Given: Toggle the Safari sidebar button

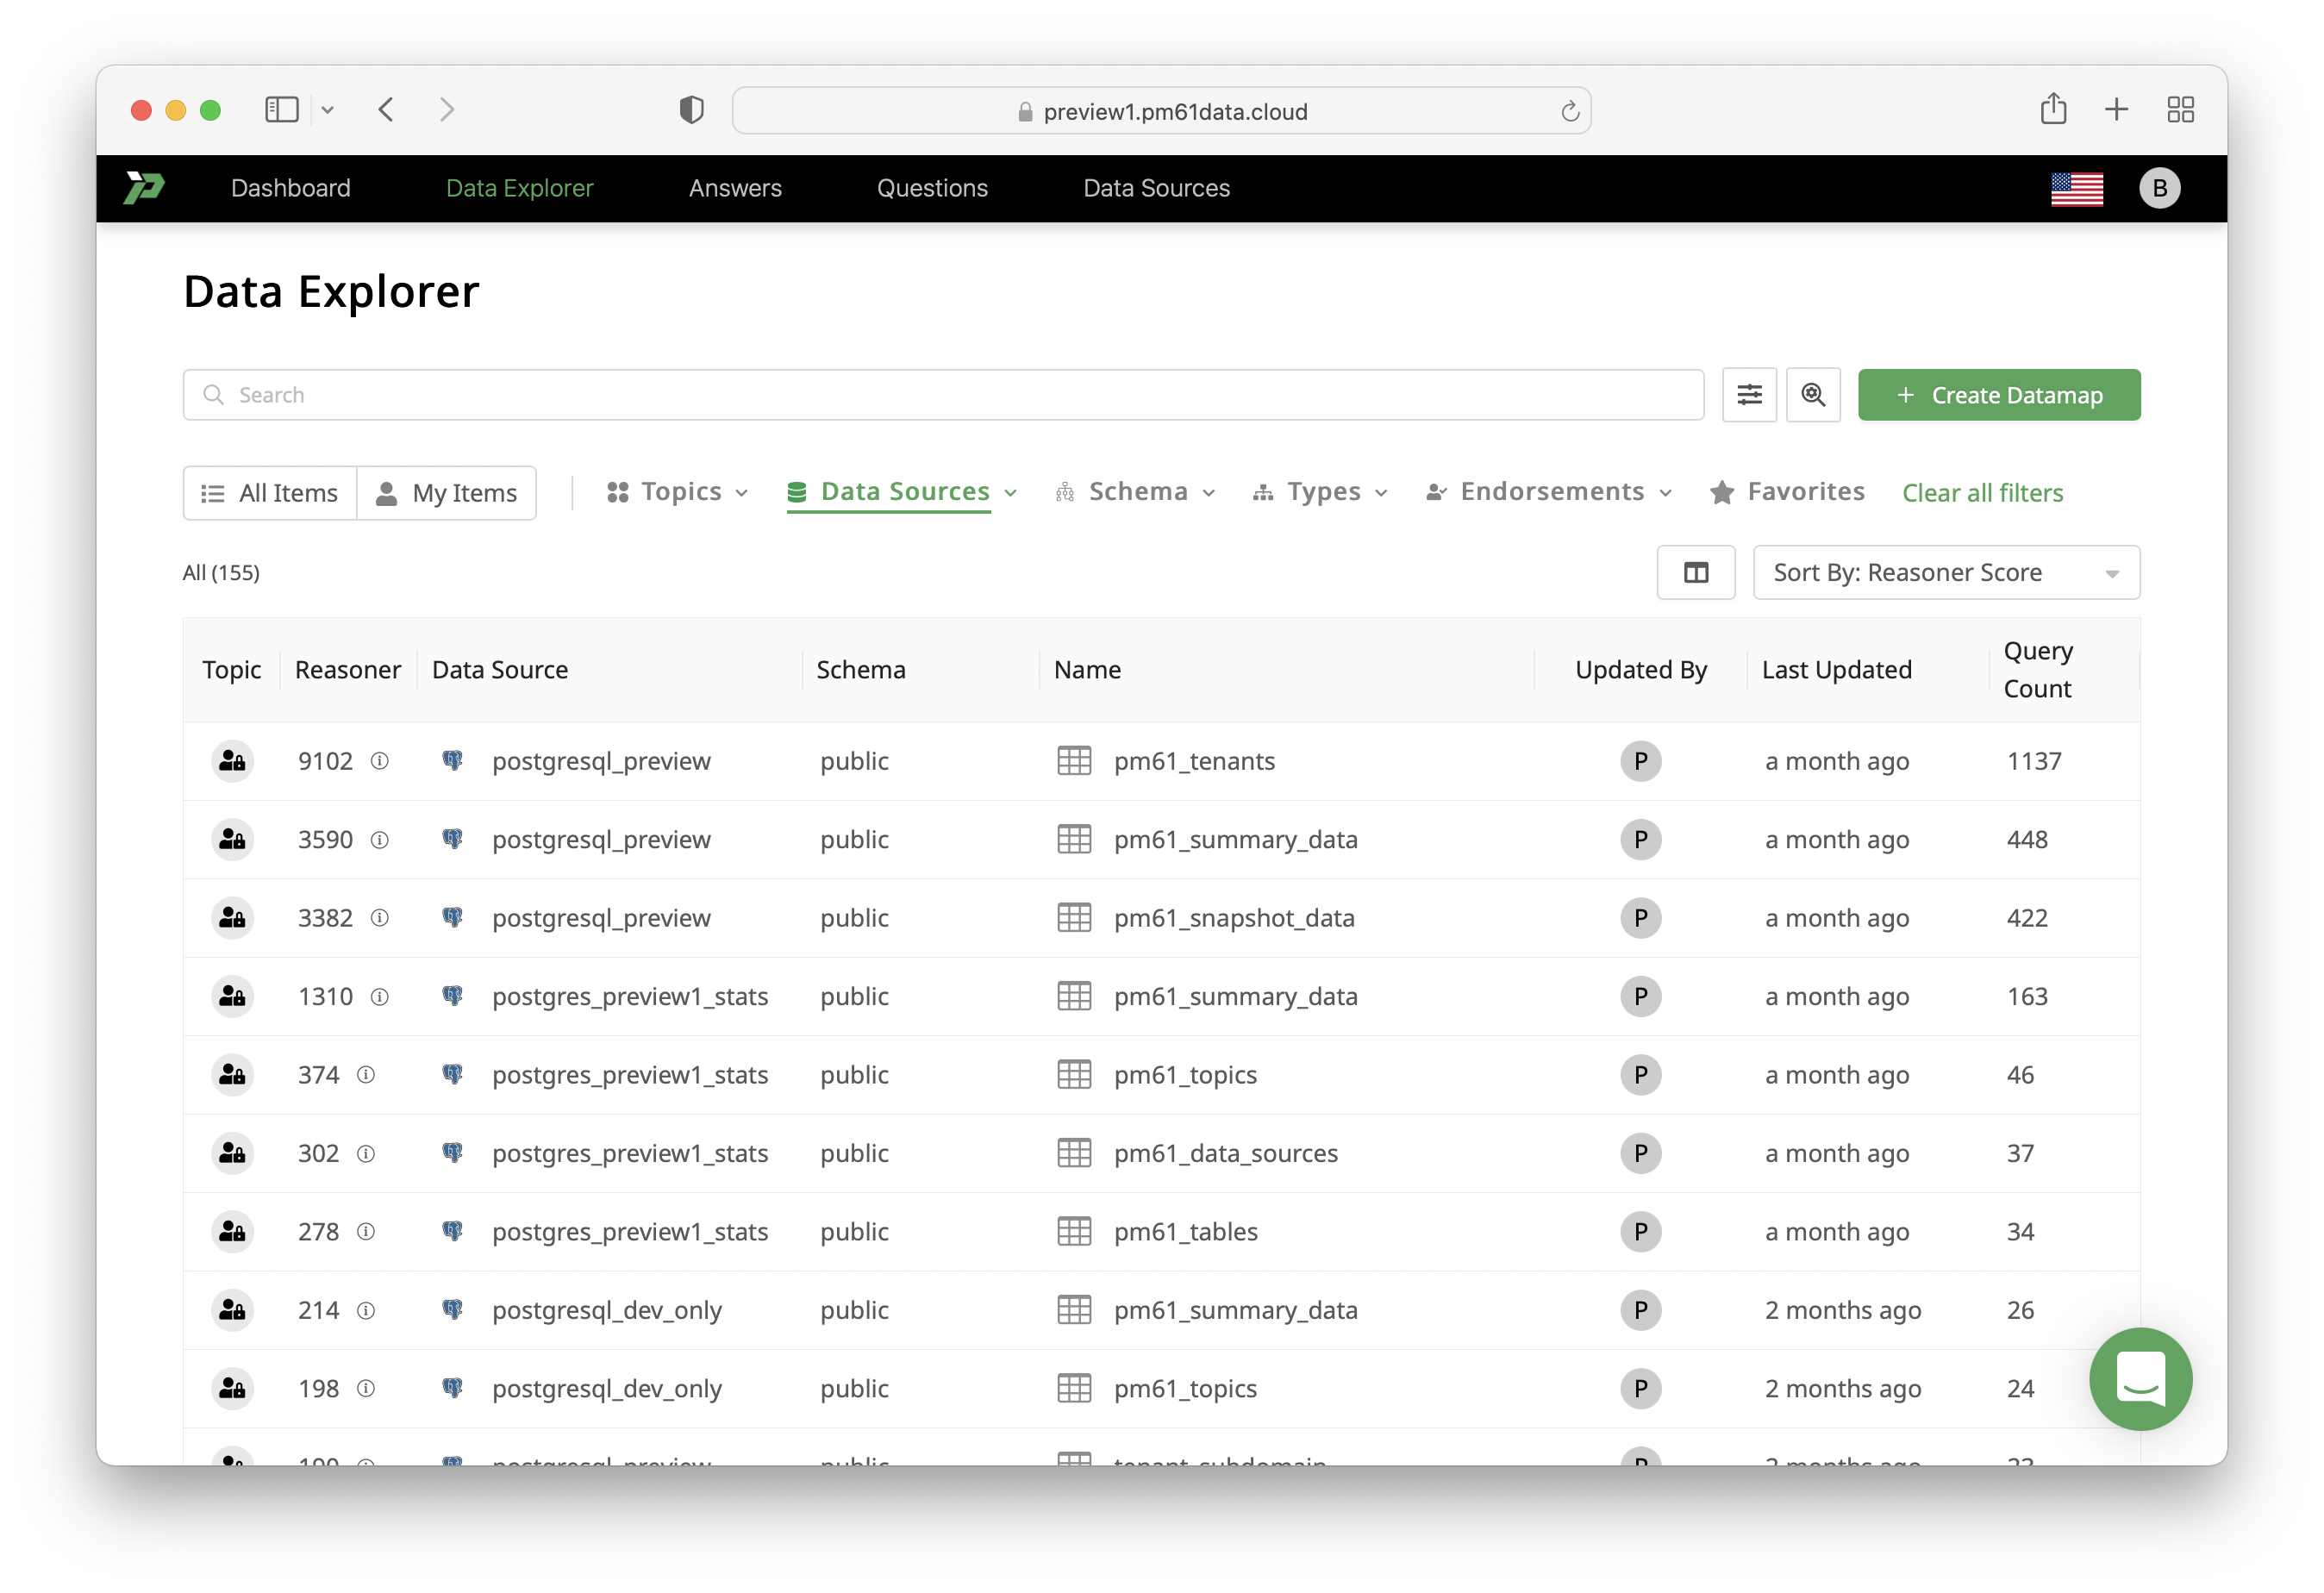Looking at the screenshot, I should tap(282, 109).
